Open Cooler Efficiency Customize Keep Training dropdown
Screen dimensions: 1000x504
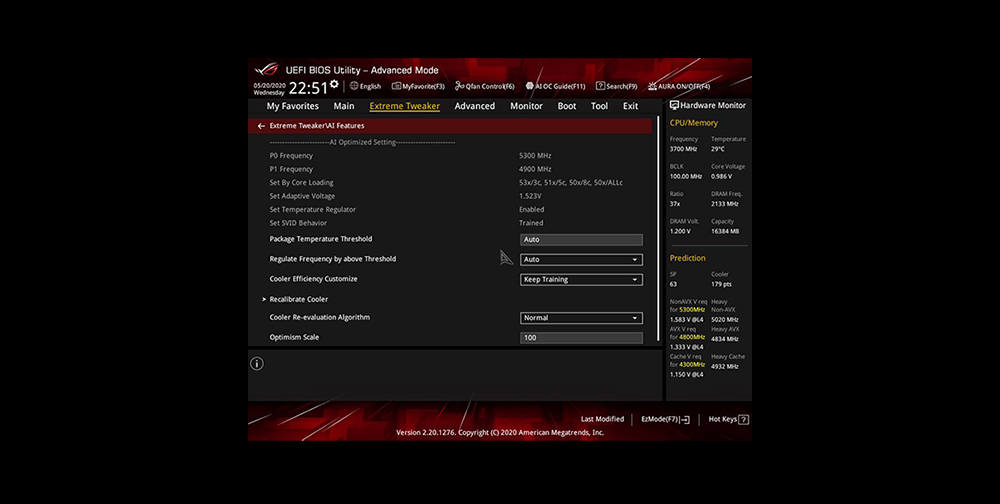point(581,279)
